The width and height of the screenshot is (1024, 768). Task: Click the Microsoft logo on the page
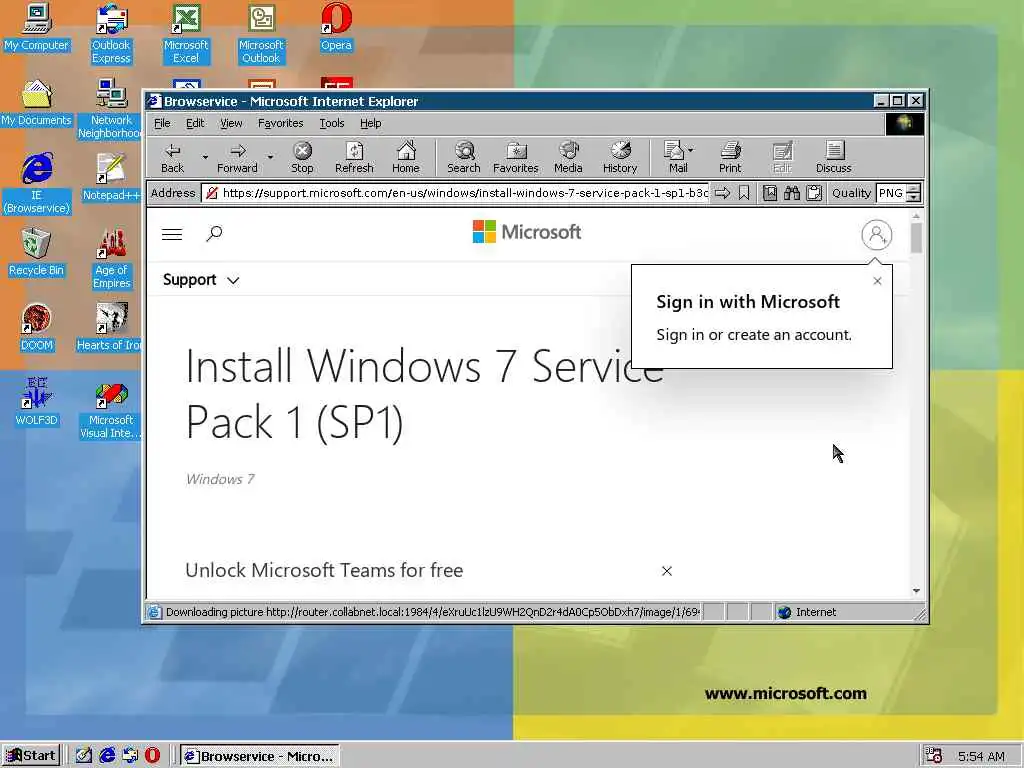click(526, 232)
